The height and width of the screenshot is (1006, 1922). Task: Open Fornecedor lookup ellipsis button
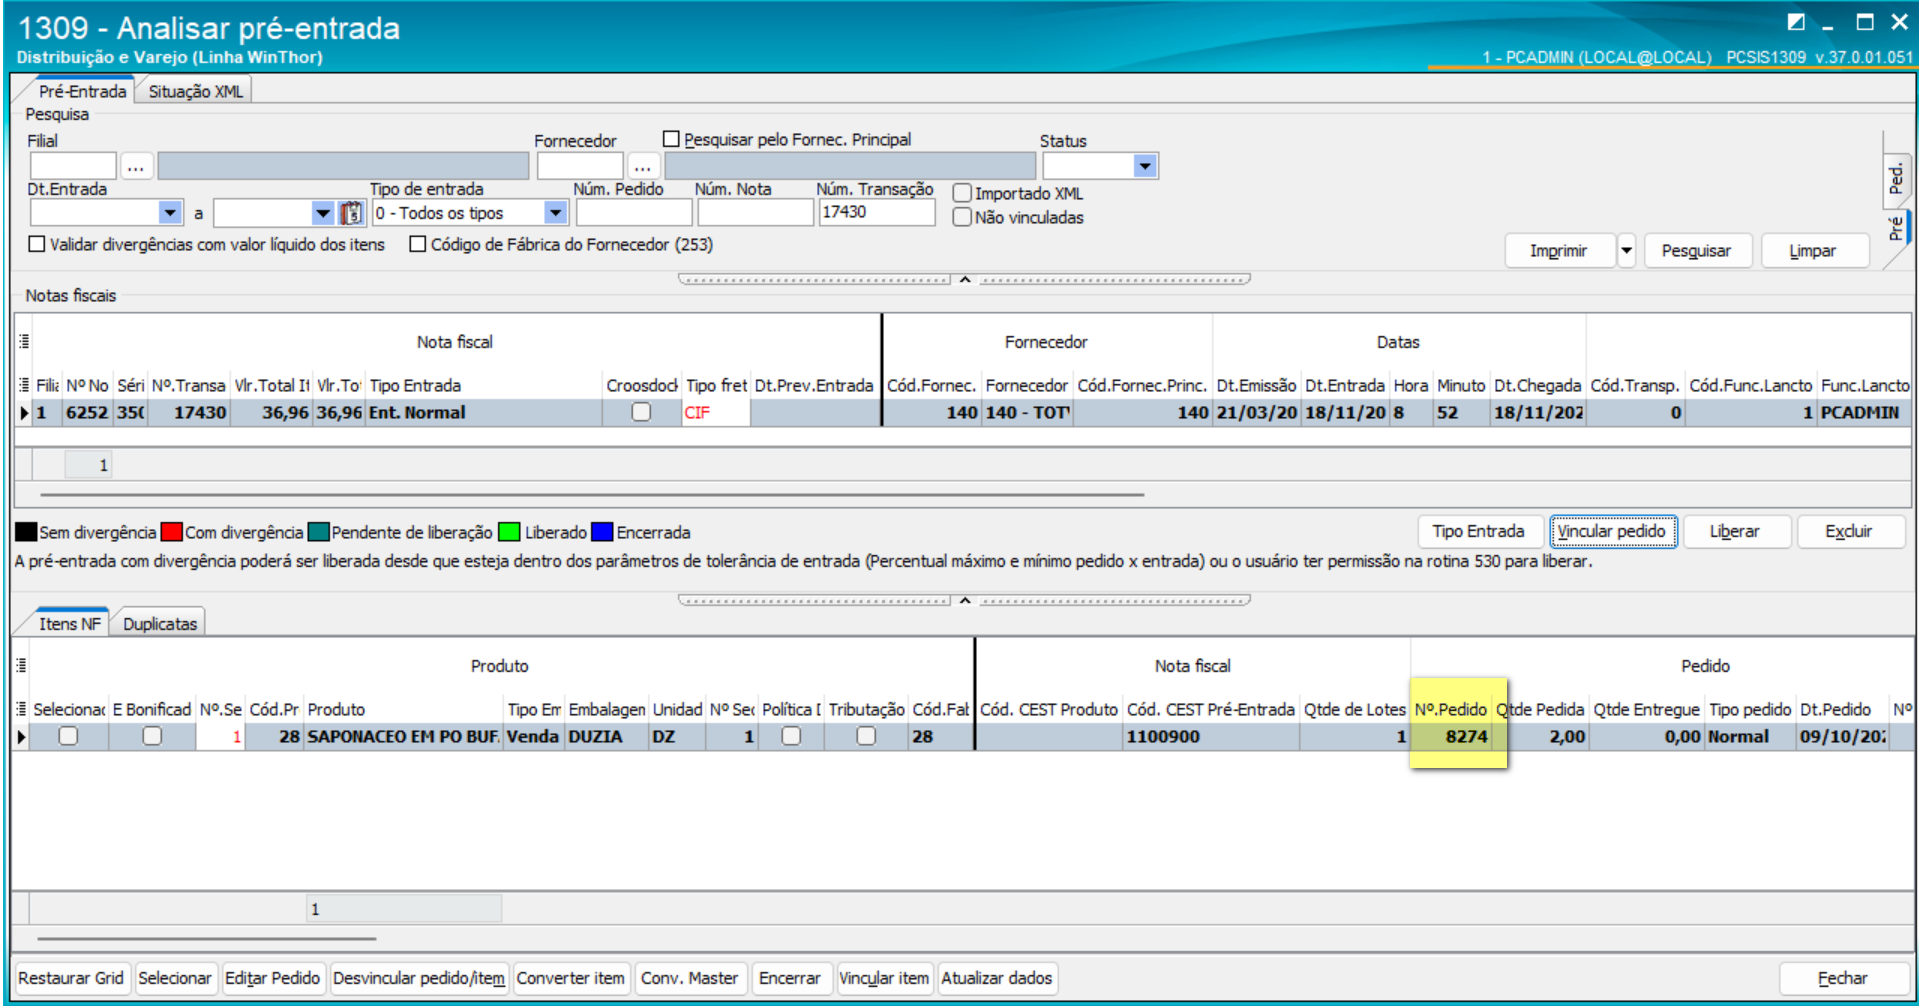click(643, 166)
